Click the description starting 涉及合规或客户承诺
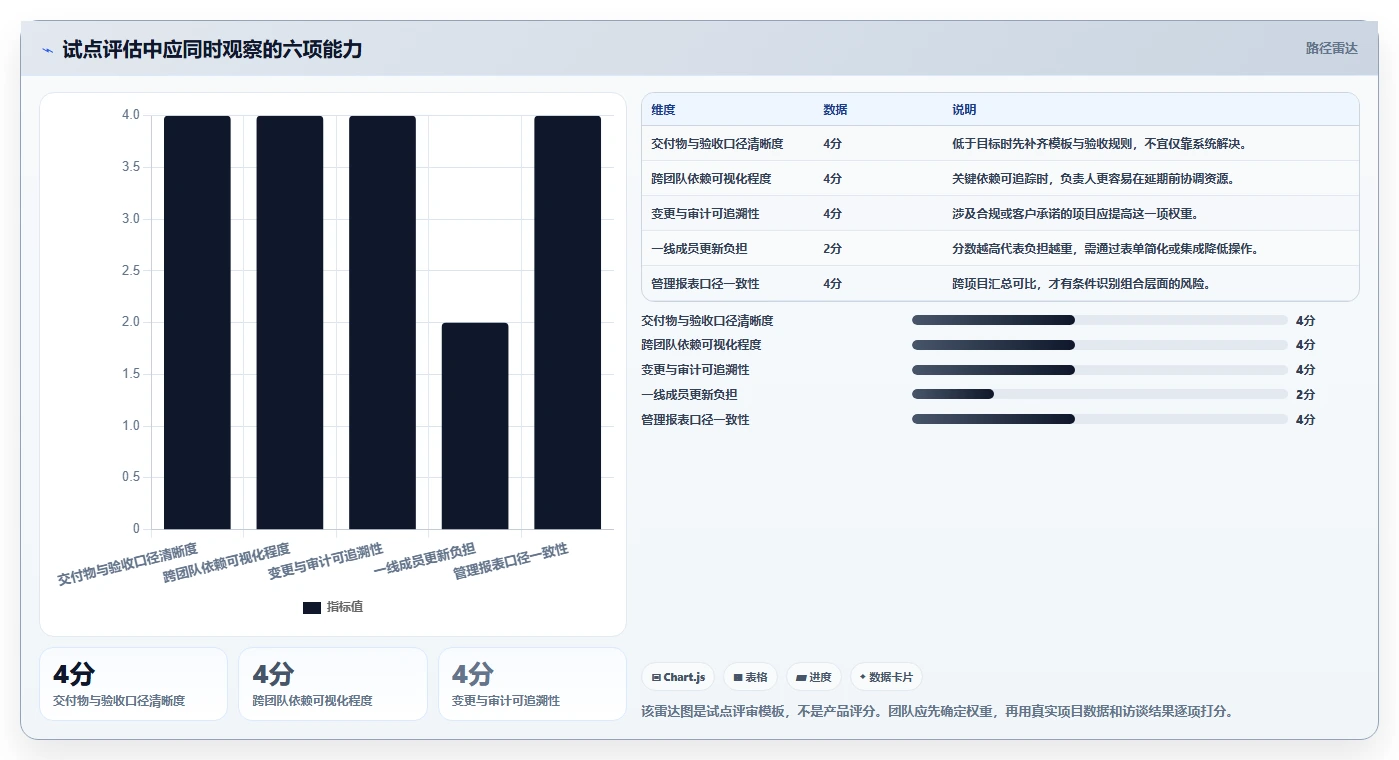Viewport: 1399px width, 760px height. pos(1075,214)
